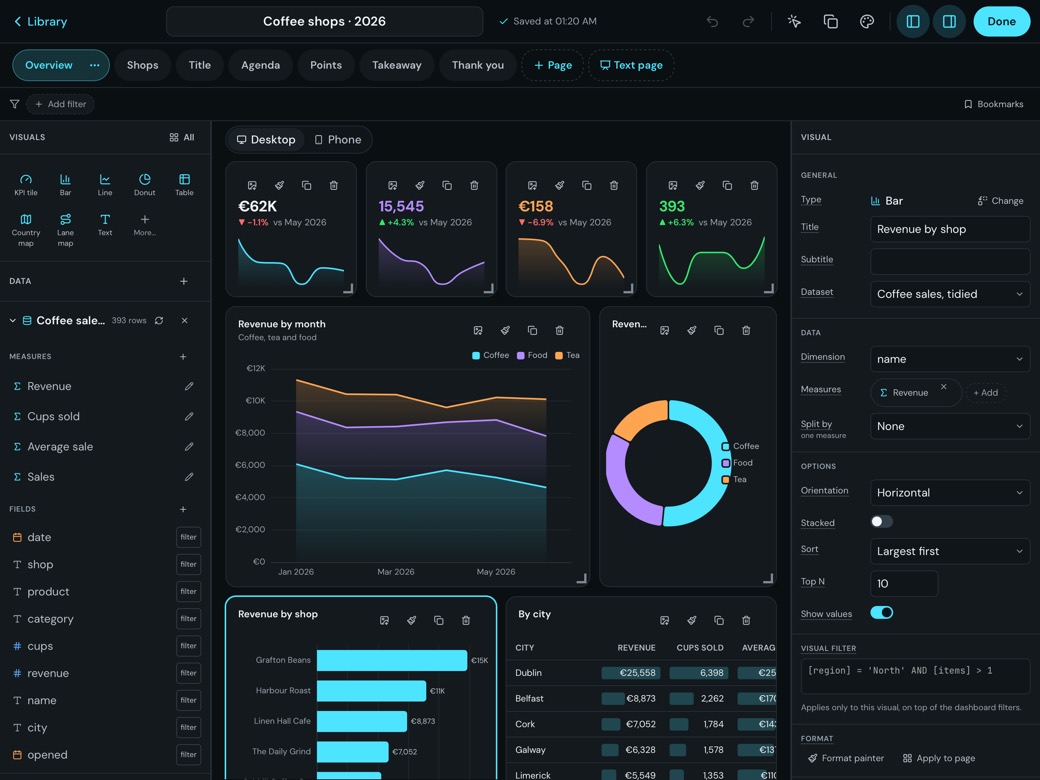Add a new Page
1040x780 pixels.
[552, 65]
